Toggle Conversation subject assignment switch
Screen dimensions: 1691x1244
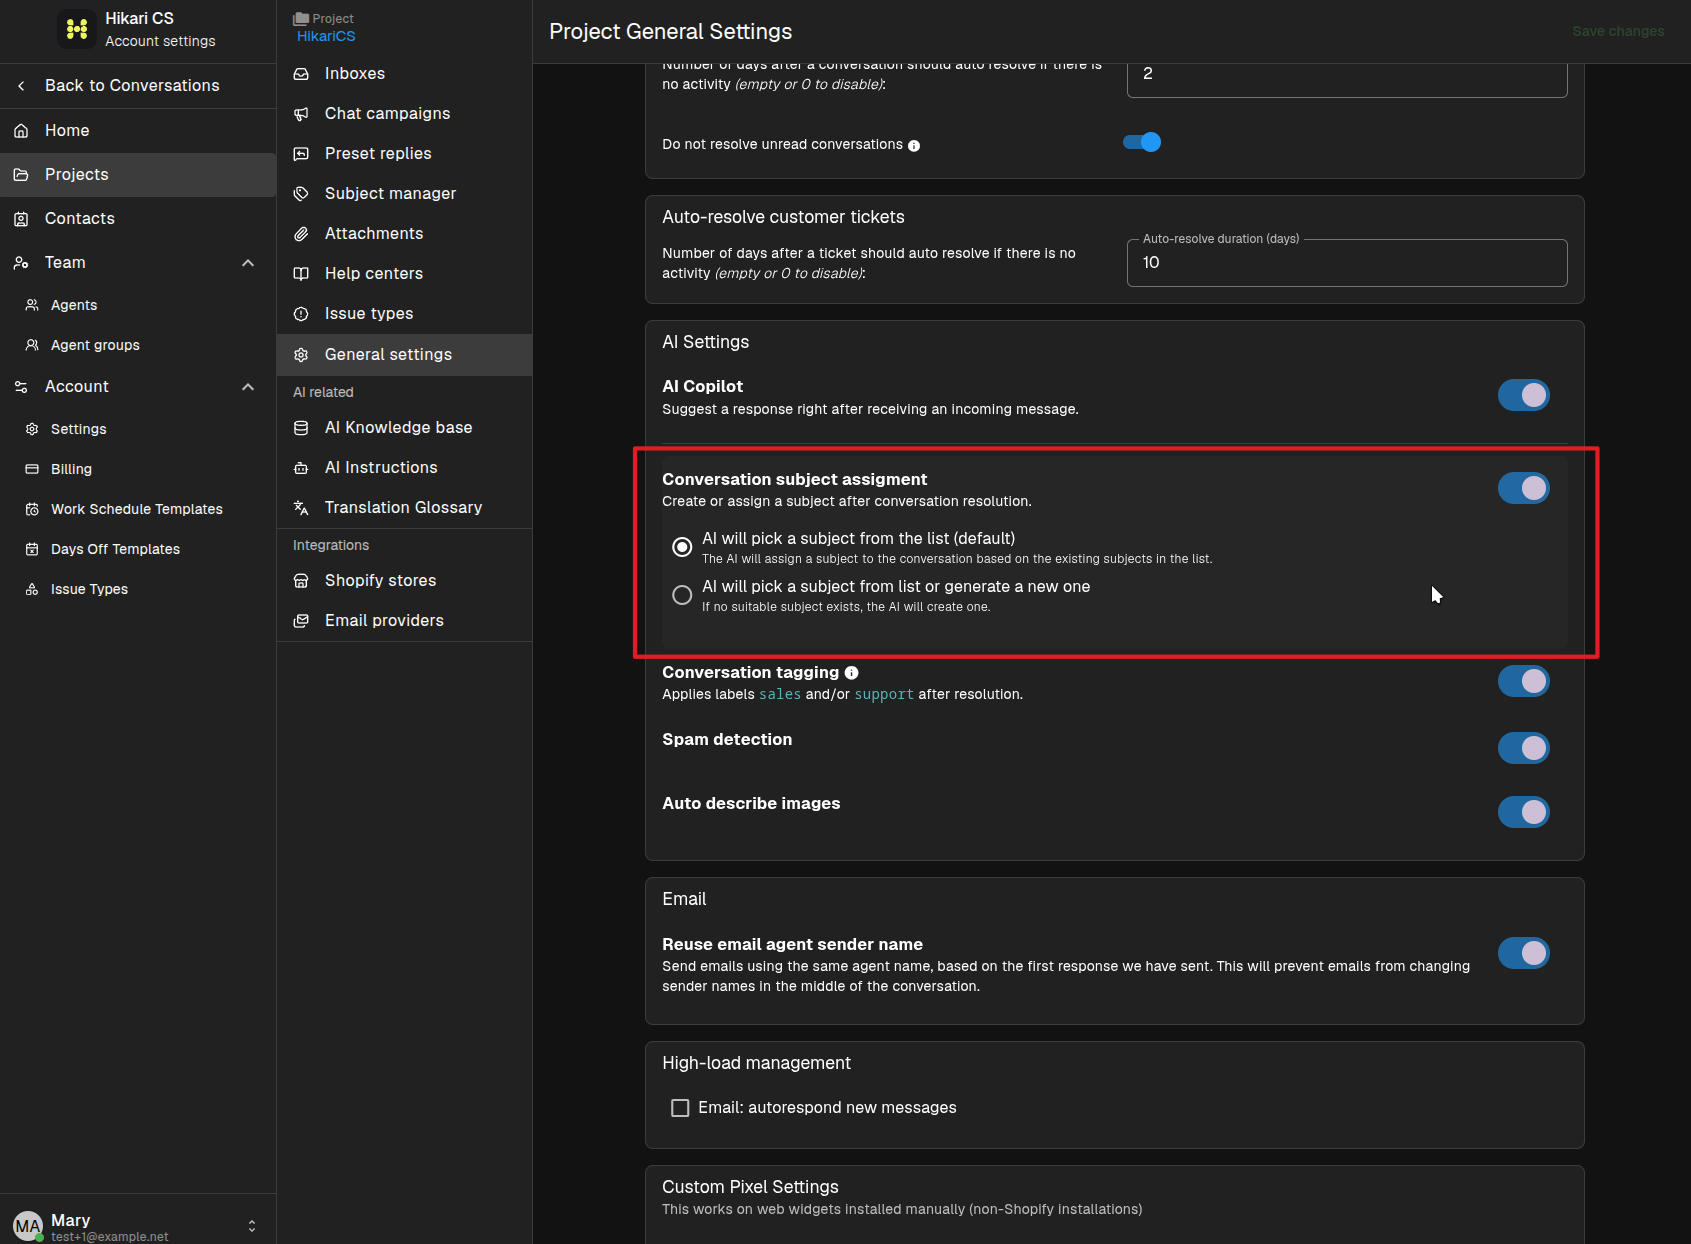point(1524,488)
